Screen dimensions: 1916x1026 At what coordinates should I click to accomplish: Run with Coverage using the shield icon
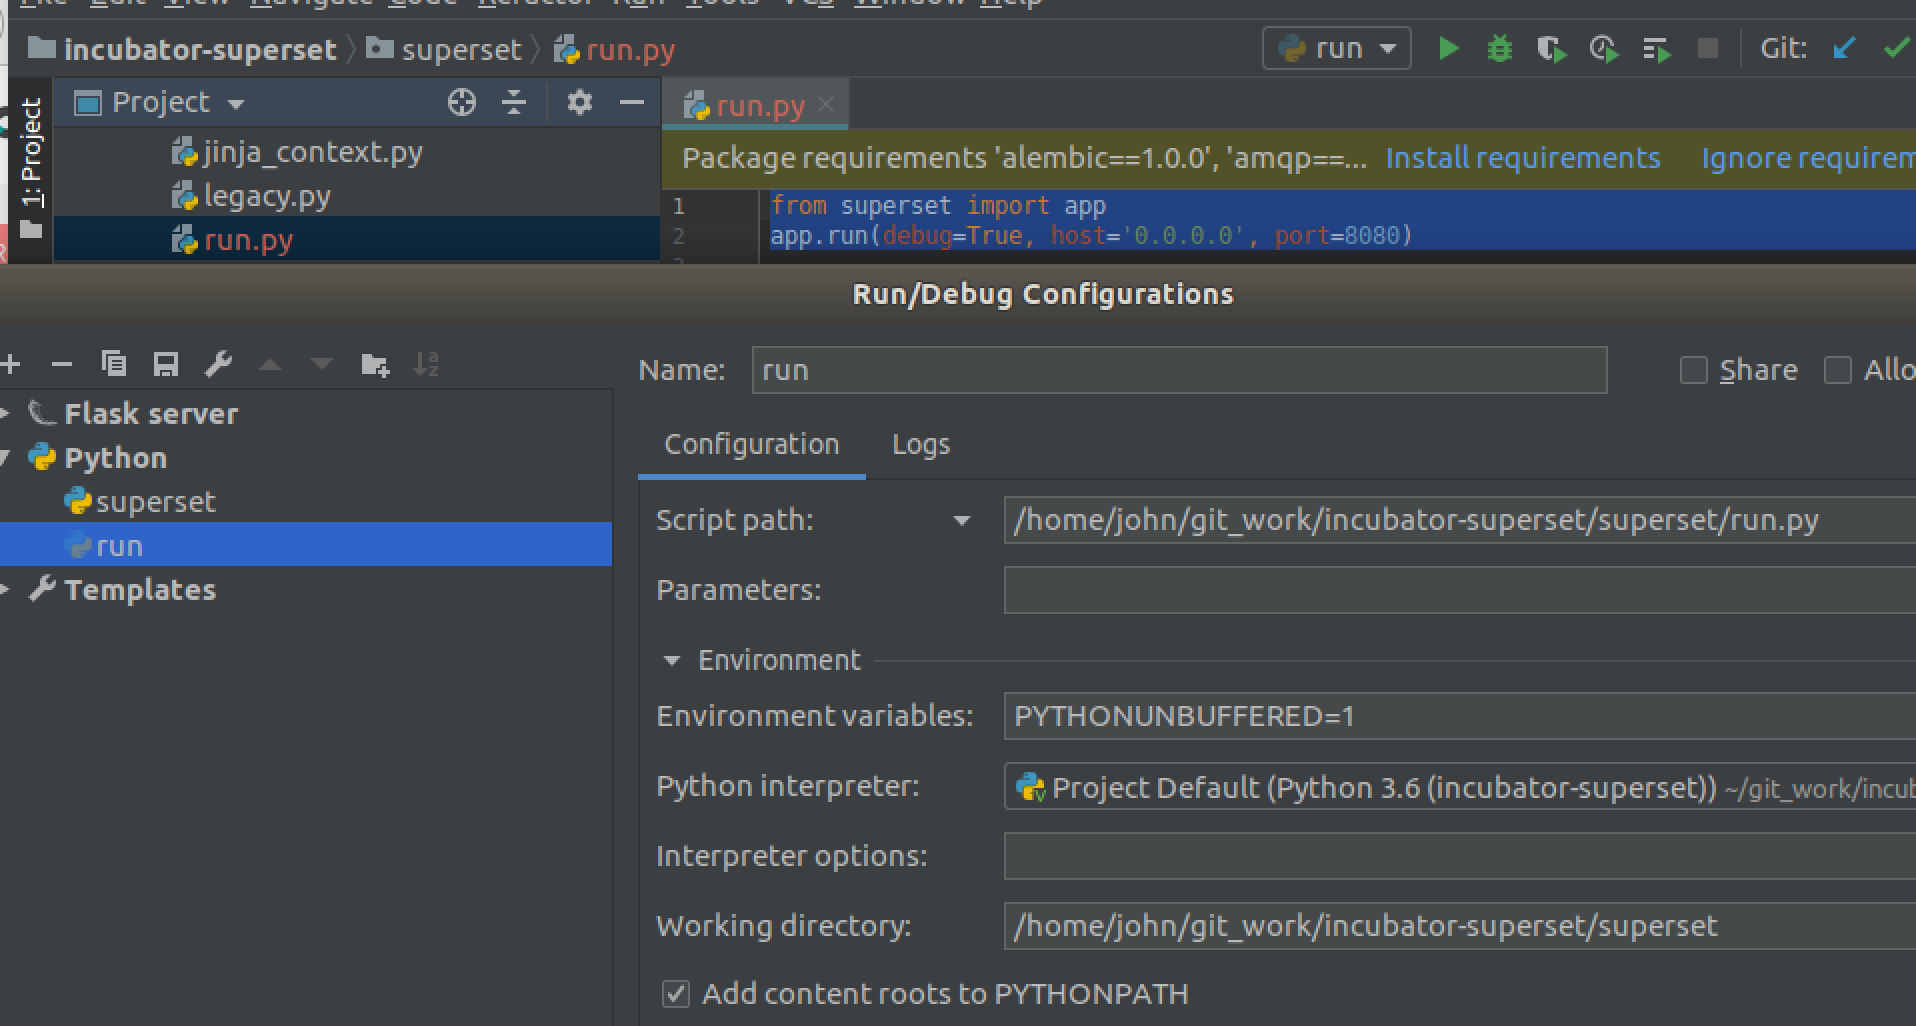point(1552,47)
